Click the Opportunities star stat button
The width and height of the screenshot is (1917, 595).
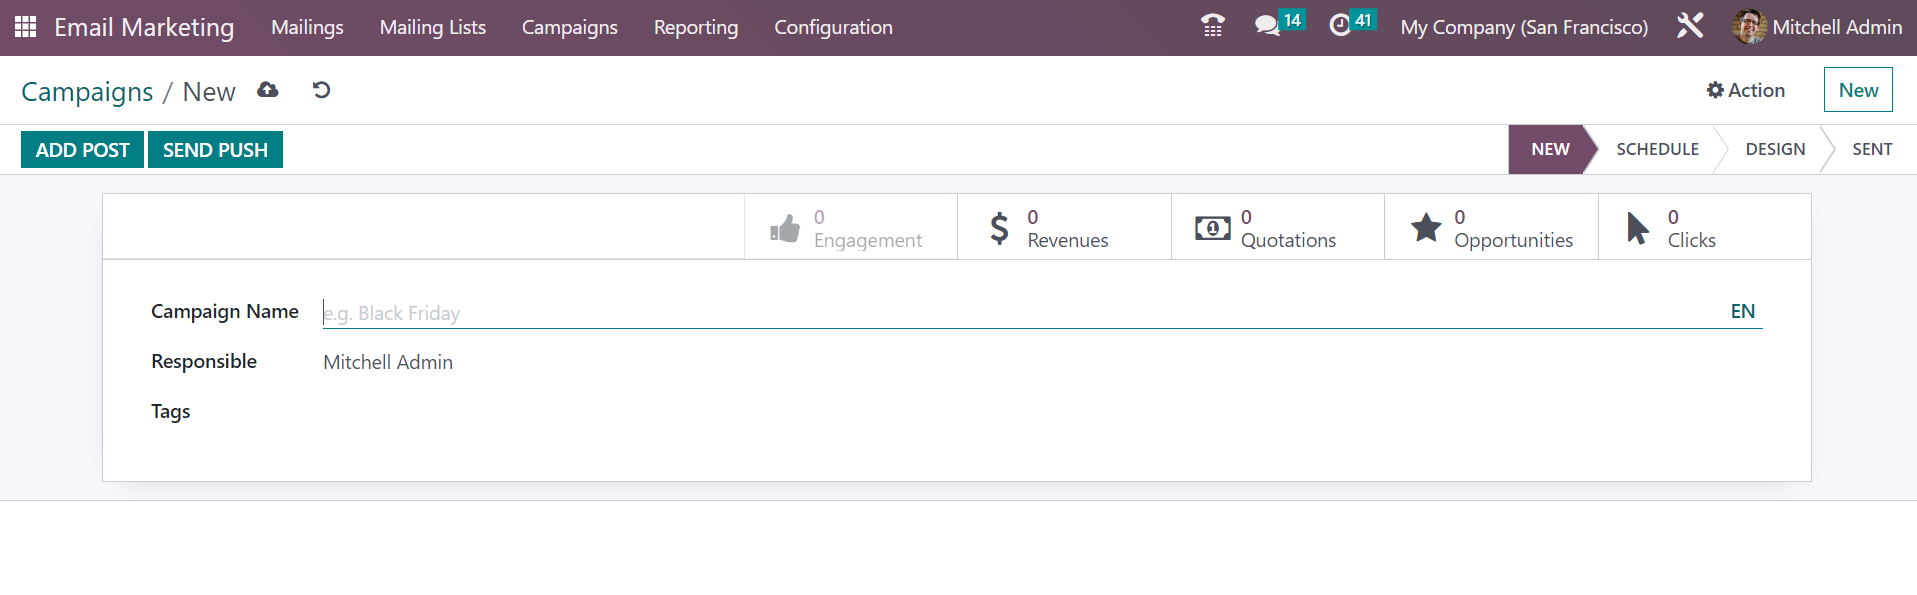coord(1491,228)
